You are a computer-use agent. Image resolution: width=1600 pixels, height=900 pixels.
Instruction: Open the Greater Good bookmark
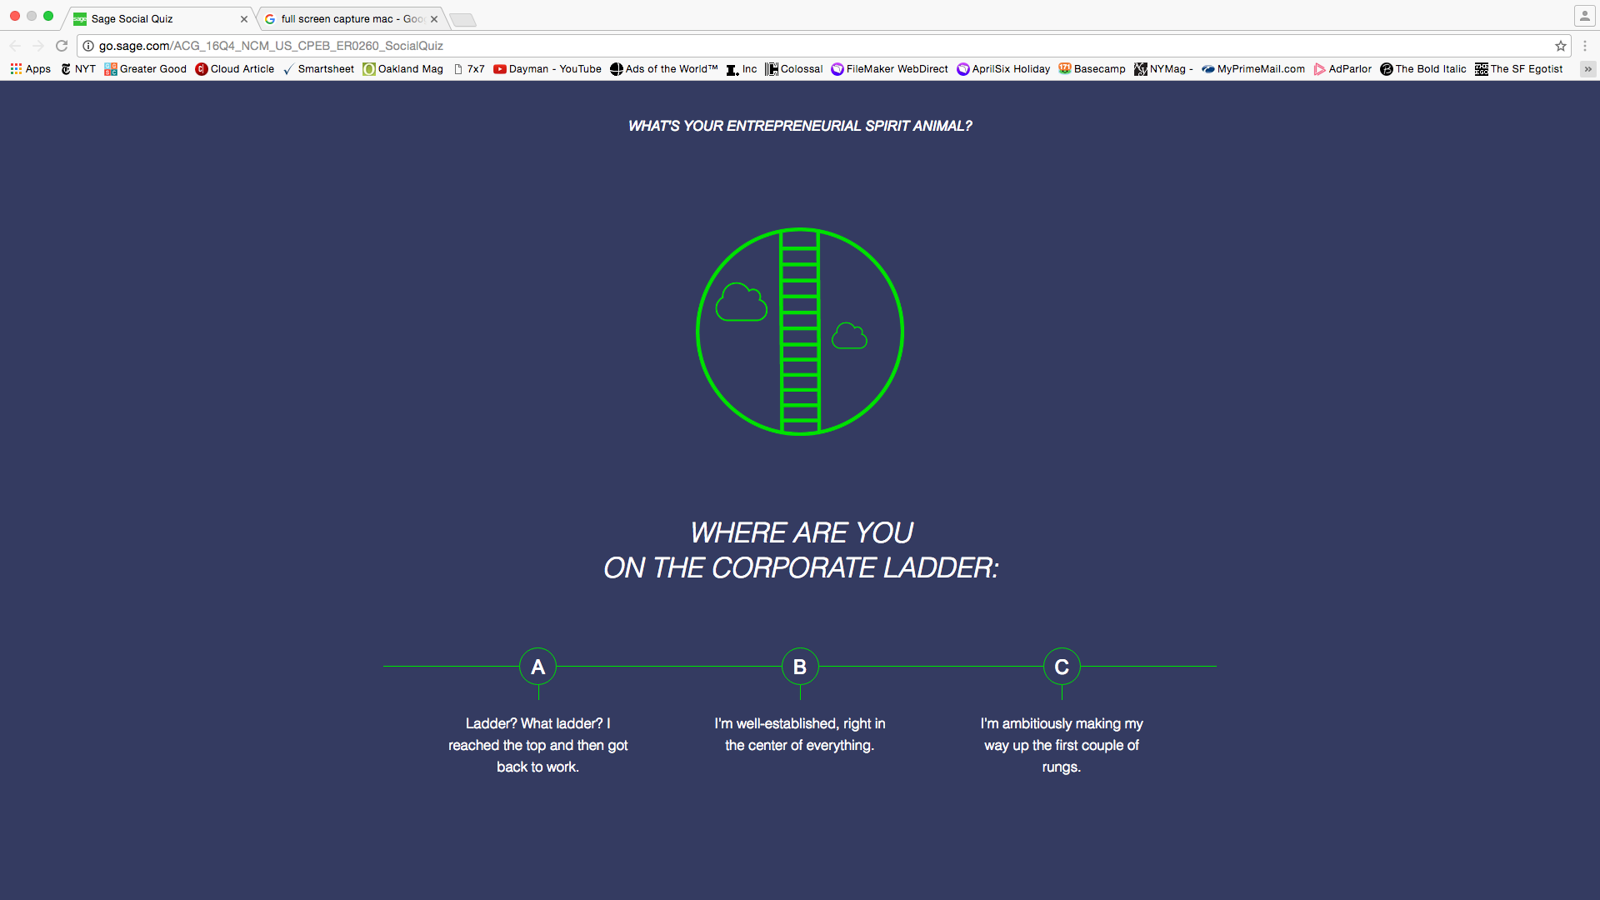[145, 69]
